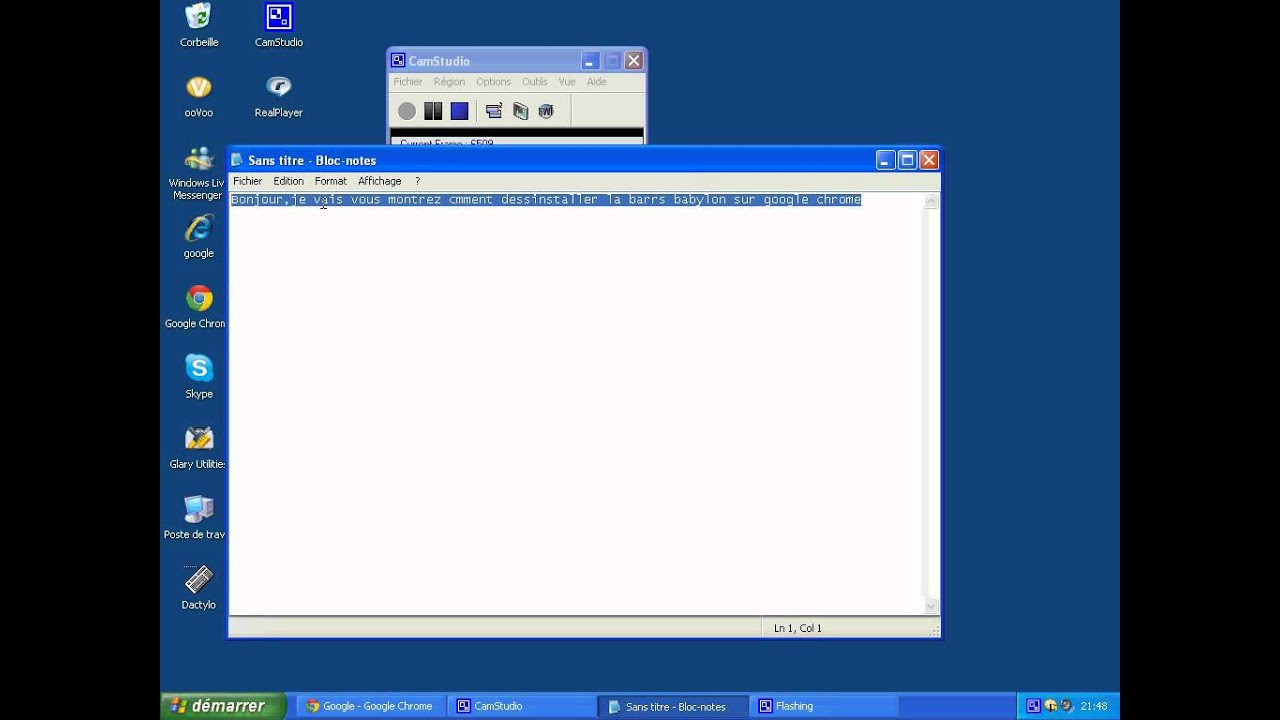
Task: Click the Bloc-notes title bar notepad icon
Action: 237,160
